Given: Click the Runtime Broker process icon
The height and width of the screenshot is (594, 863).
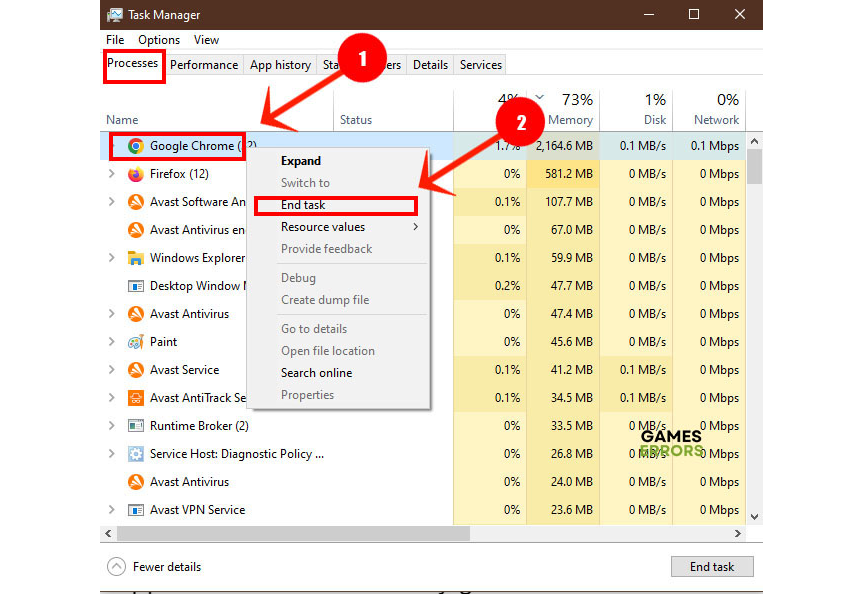Looking at the screenshot, I should tap(135, 426).
